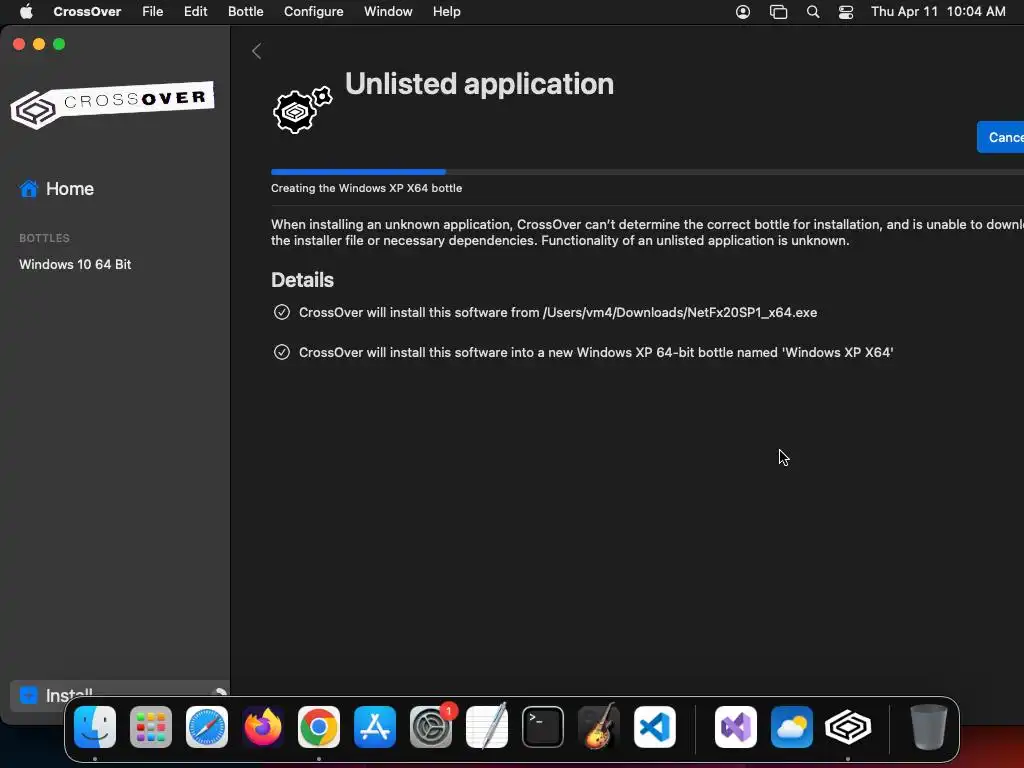Open Visual Studio Code from the dock
This screenshot has height=768, width=1024.
pyautogui.click(x=654, y=727)
